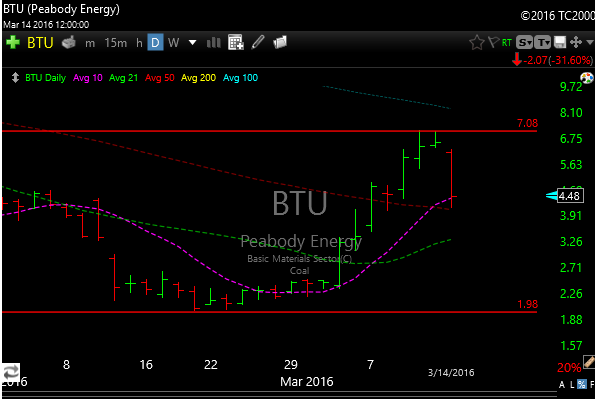Toggle the favorite star icon
The image size is (595, 399).
pyautogui.click(x=477, y=42)
